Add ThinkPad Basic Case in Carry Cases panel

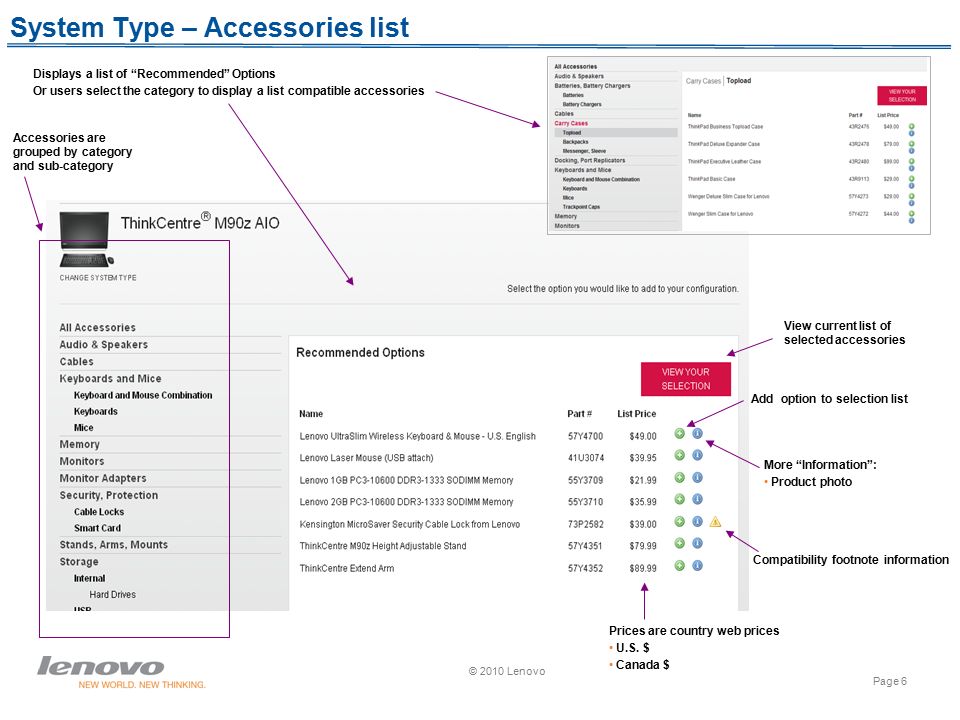pos(912,179)
